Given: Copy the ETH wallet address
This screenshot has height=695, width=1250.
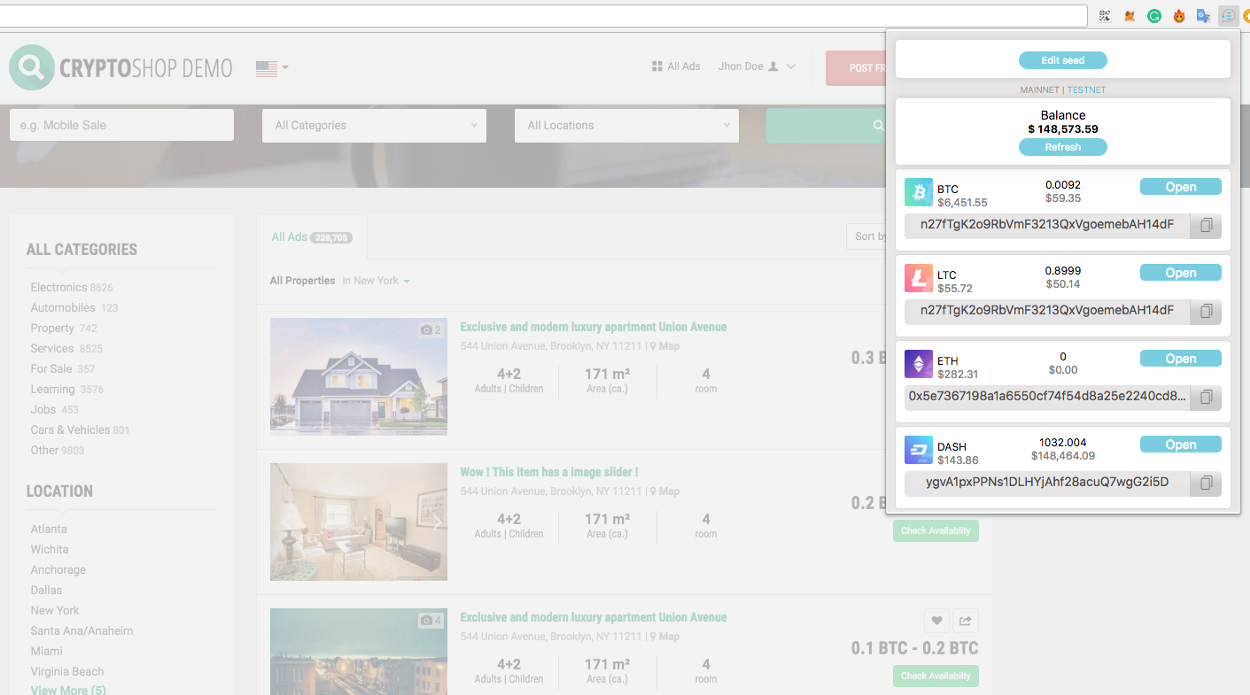Looking at the screenshot, I should coord(1206,397).
